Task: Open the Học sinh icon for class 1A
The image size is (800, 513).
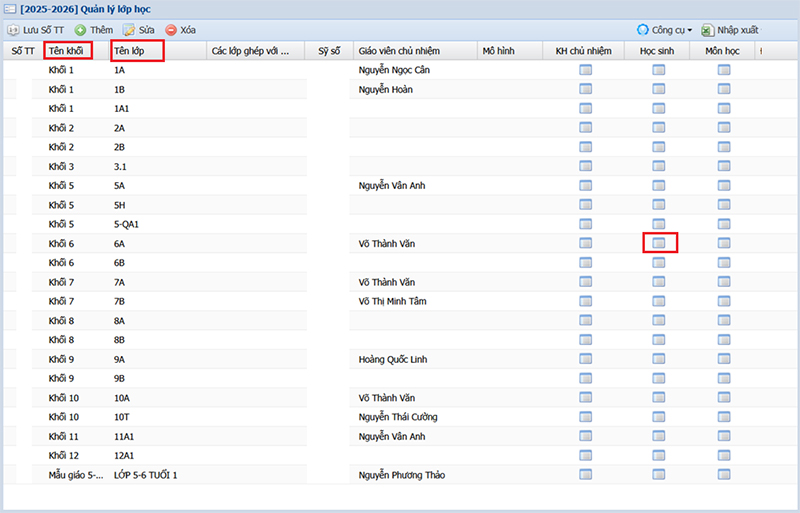Action: pos(659,70)
